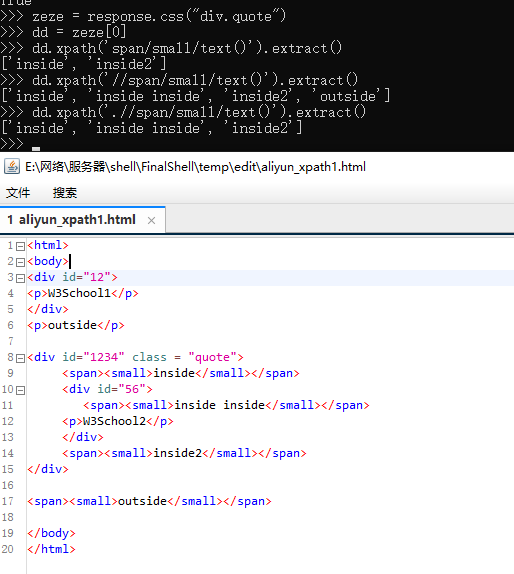Click the .//span/small/text() command in terminal
The image size is (514, 574).
pos(198,112)
